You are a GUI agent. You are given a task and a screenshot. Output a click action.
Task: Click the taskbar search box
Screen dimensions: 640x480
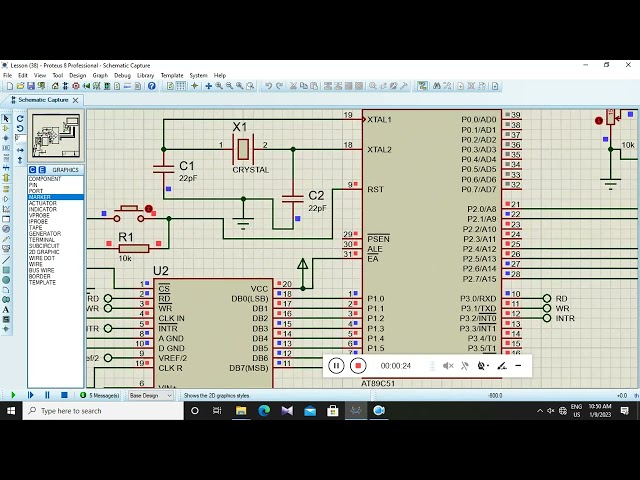(x=103, y=411)
